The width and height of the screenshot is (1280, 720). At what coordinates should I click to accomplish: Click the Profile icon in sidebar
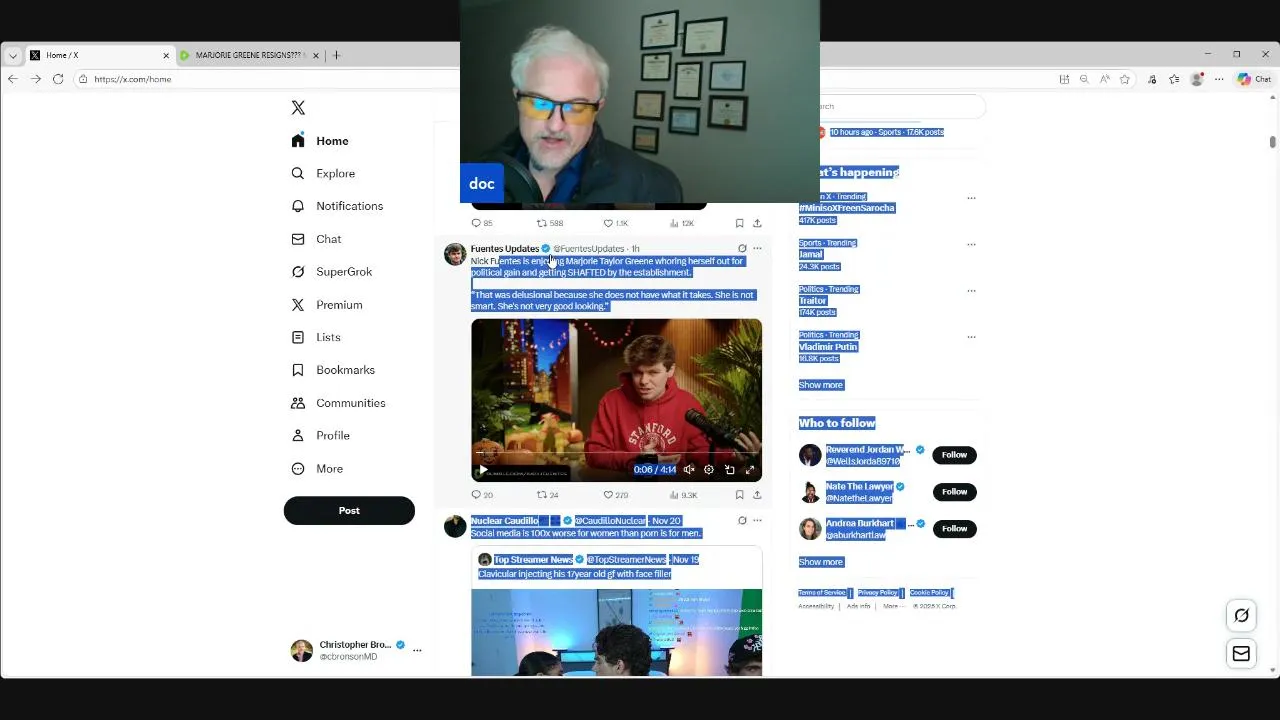click(298, 436)
